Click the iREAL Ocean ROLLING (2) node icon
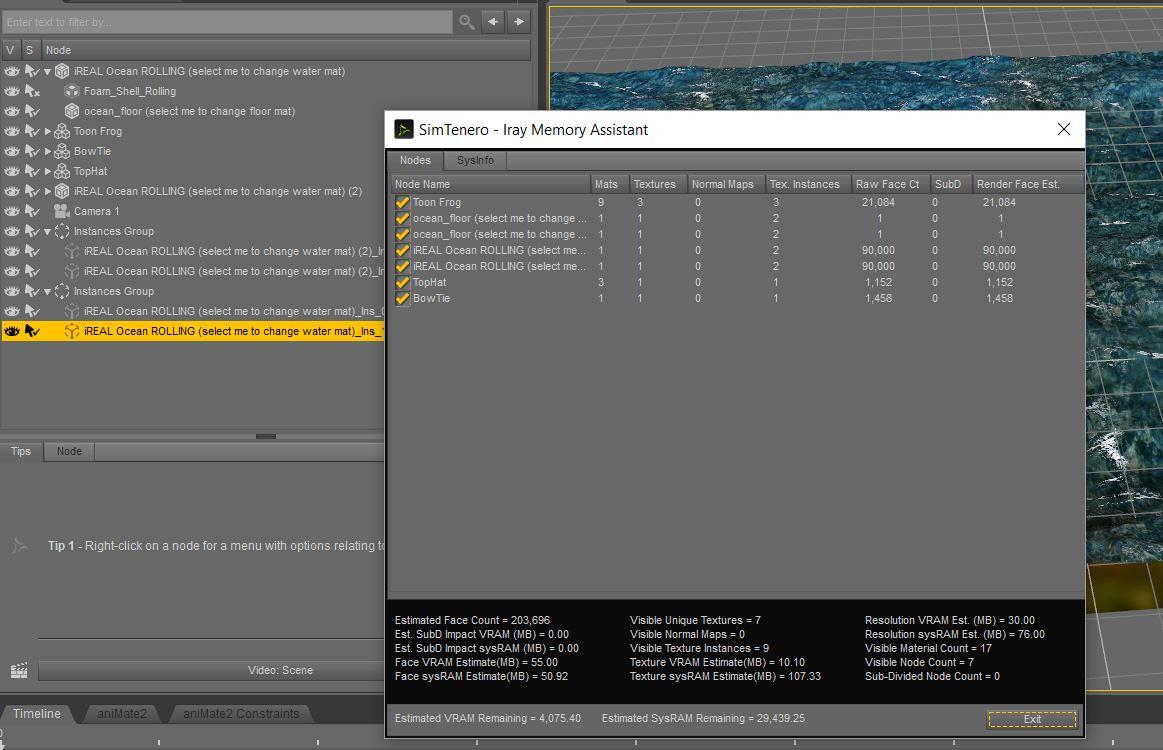 click(x=62, y=191)
